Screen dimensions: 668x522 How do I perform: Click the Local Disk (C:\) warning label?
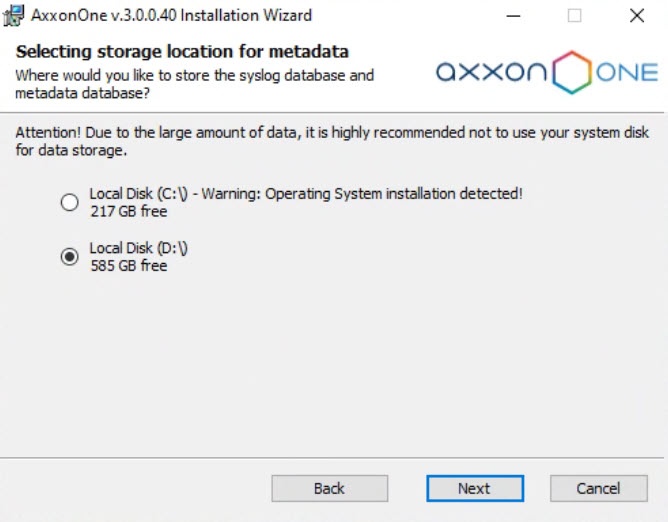(x=306, y=194)
